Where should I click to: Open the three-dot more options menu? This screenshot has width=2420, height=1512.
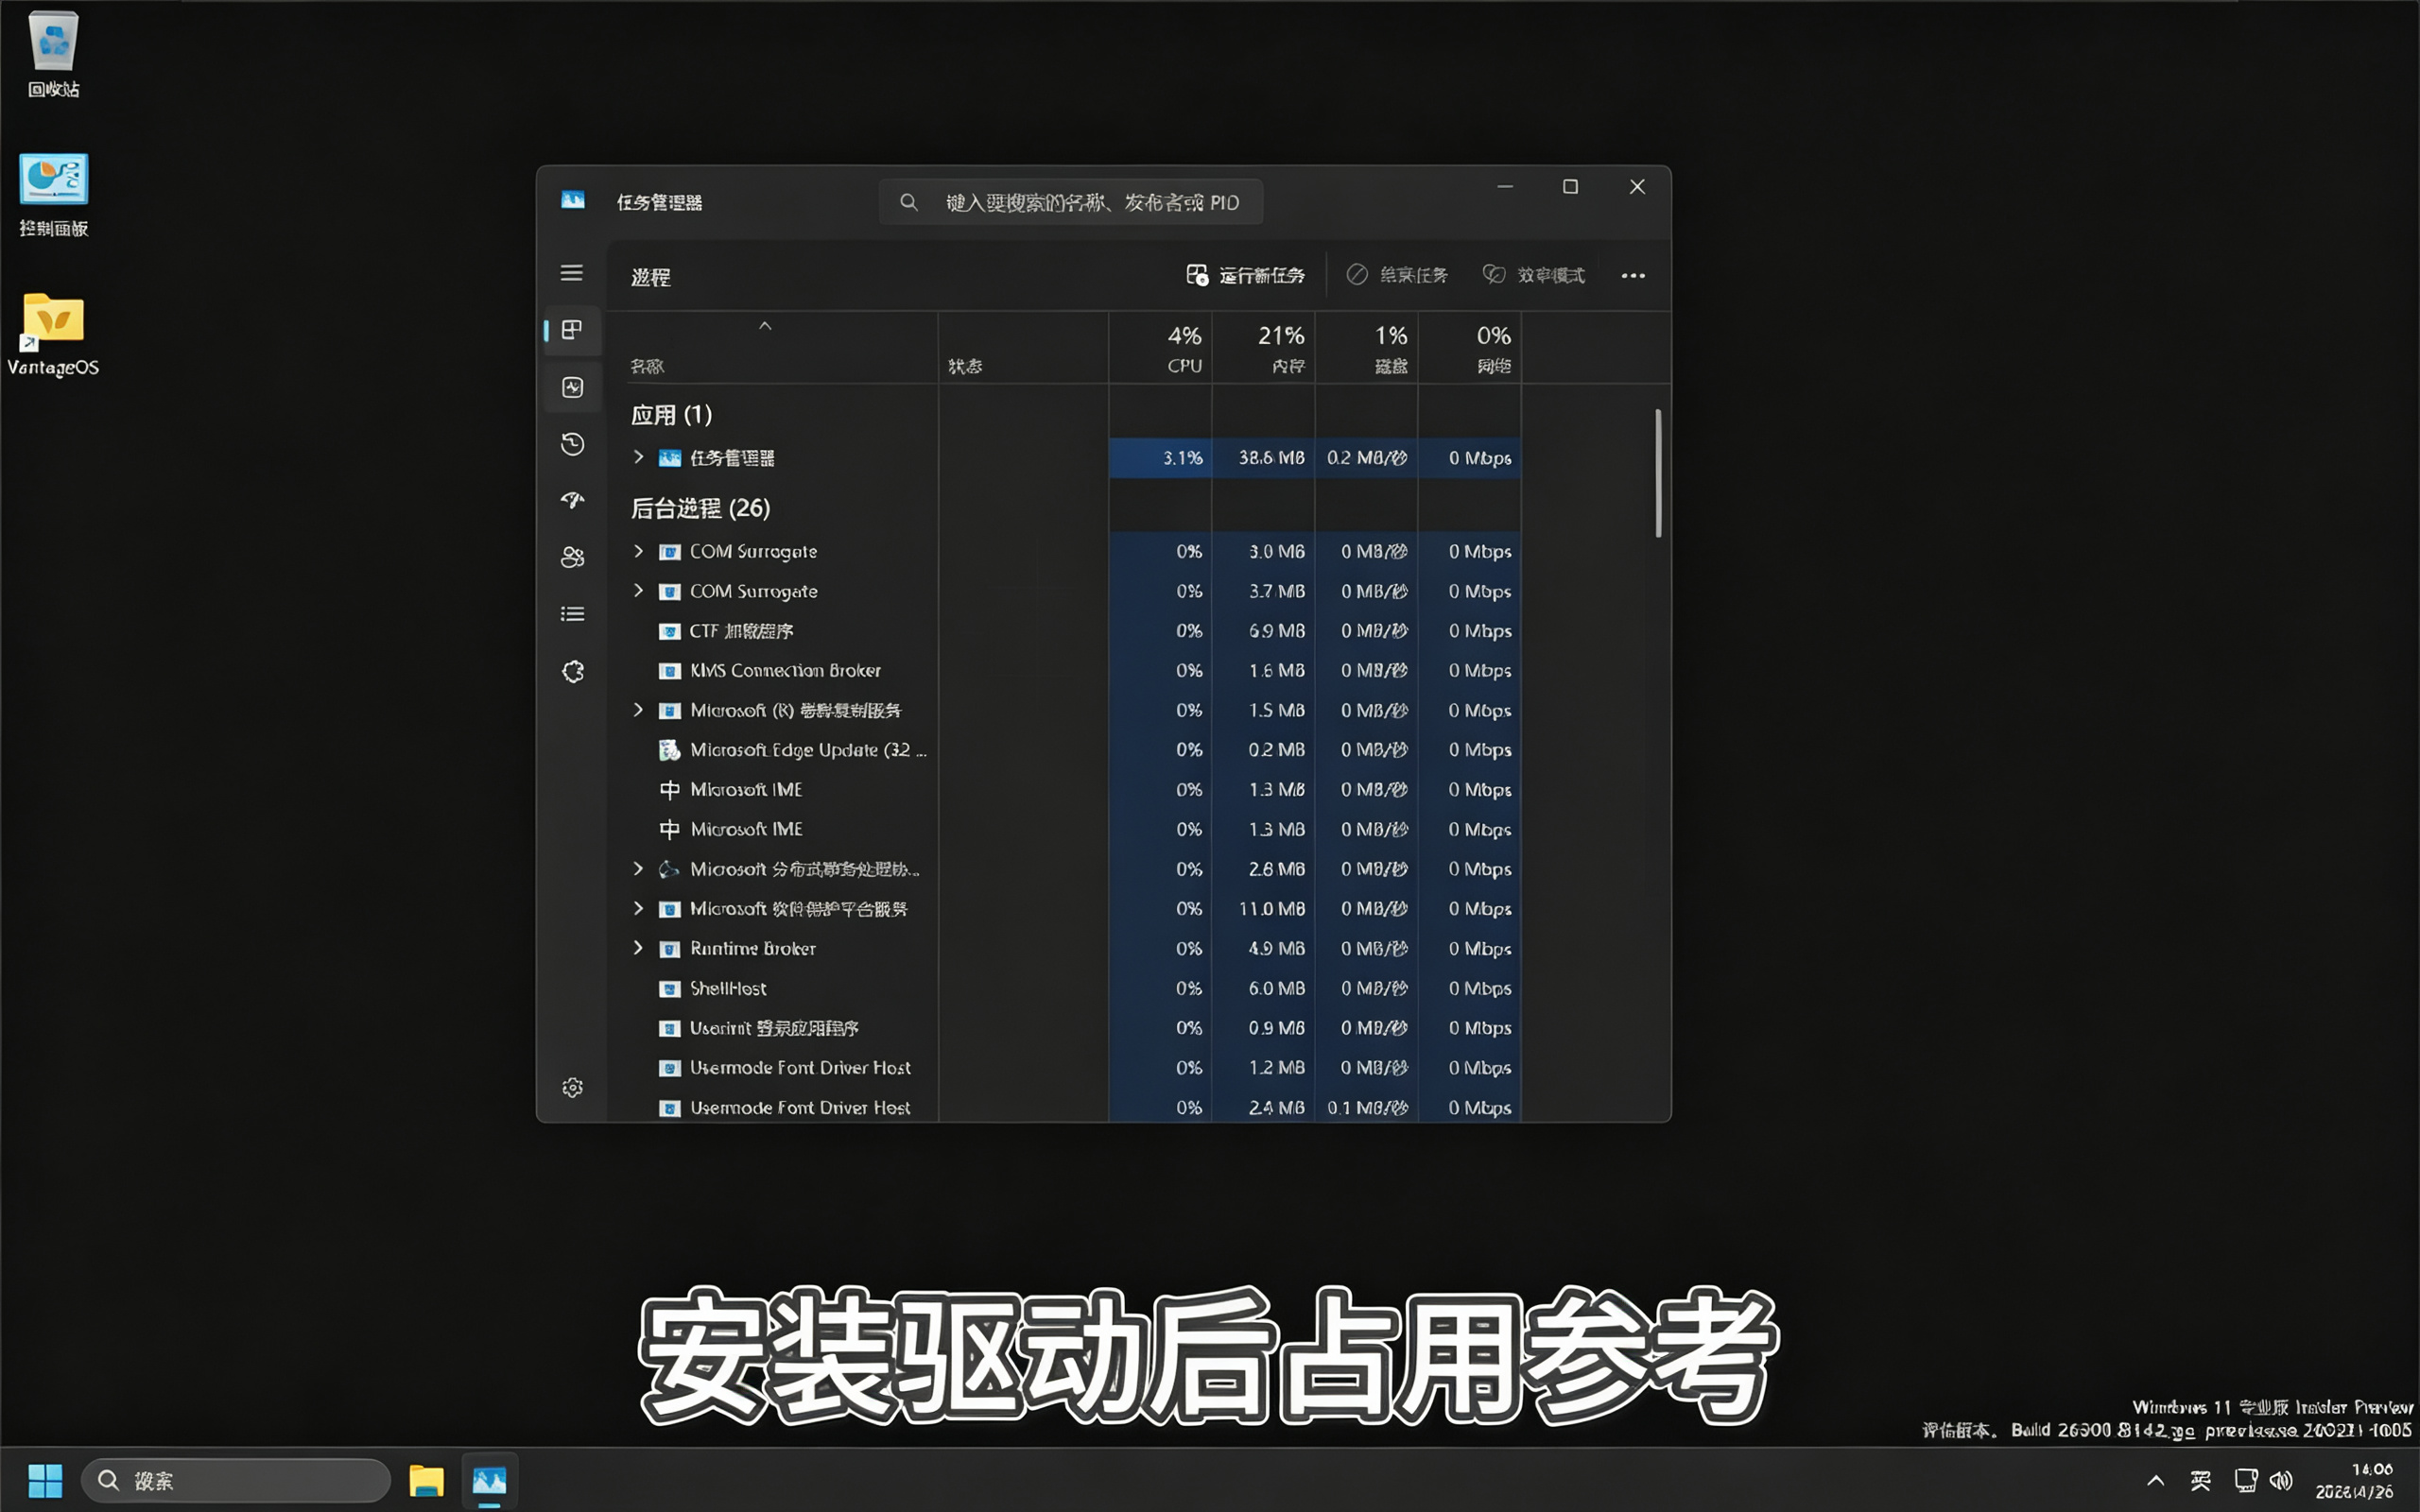(x=1633, y=276)
